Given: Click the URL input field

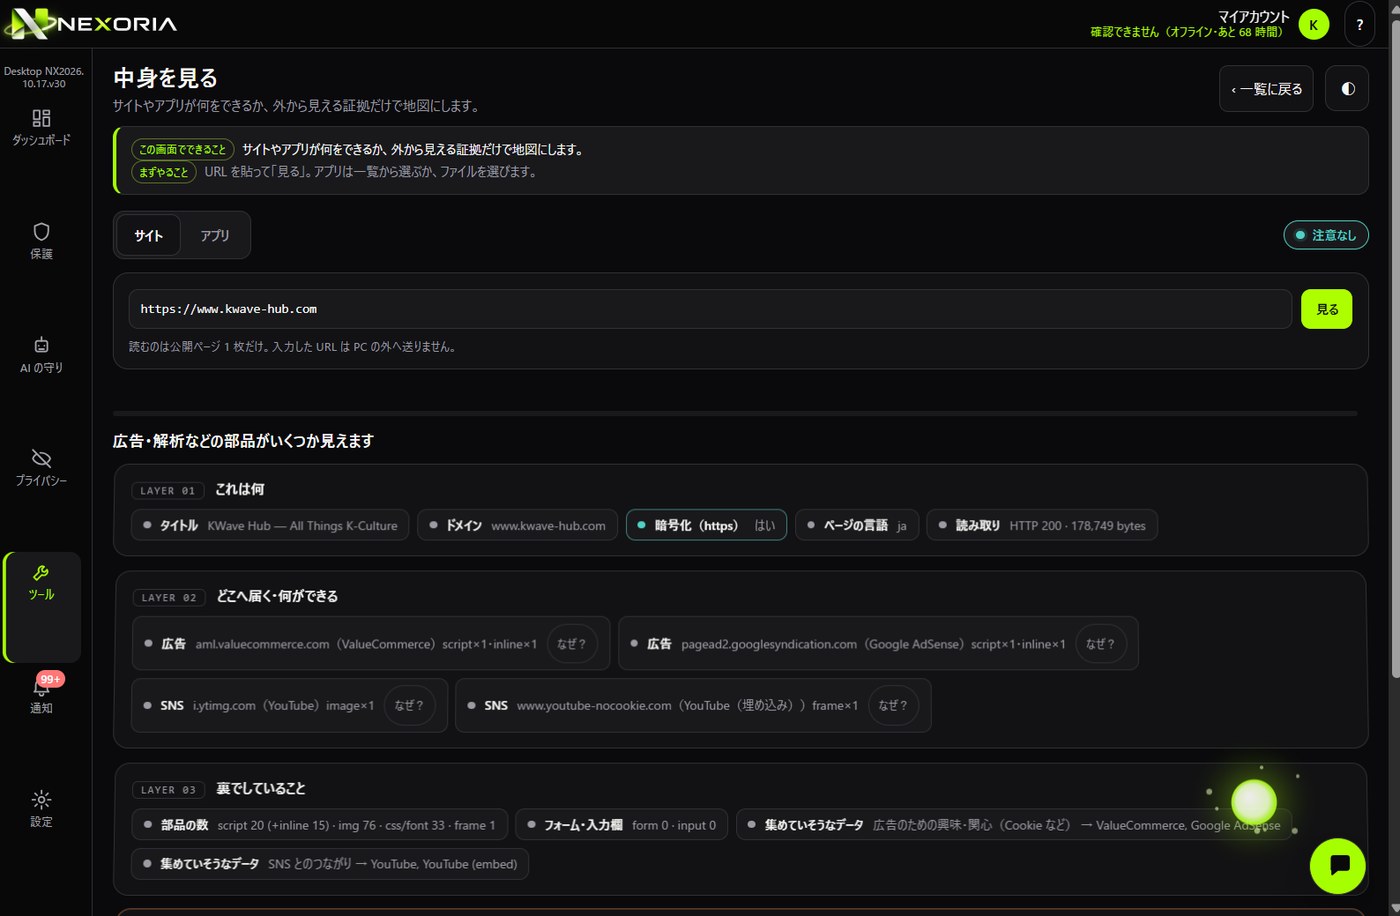Looking at the screenshot, I should coord(710,309).
